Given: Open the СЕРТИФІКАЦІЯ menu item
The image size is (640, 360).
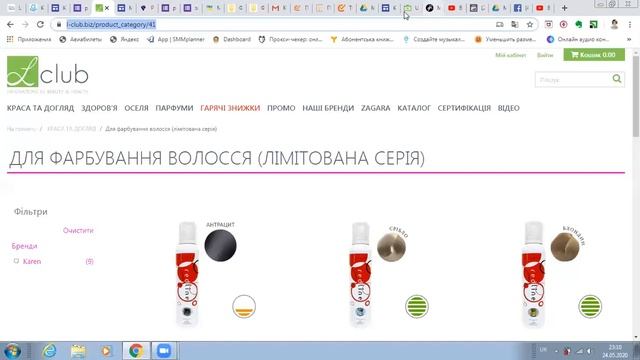Looking at the screenshot, I should [x=464, y=108].
